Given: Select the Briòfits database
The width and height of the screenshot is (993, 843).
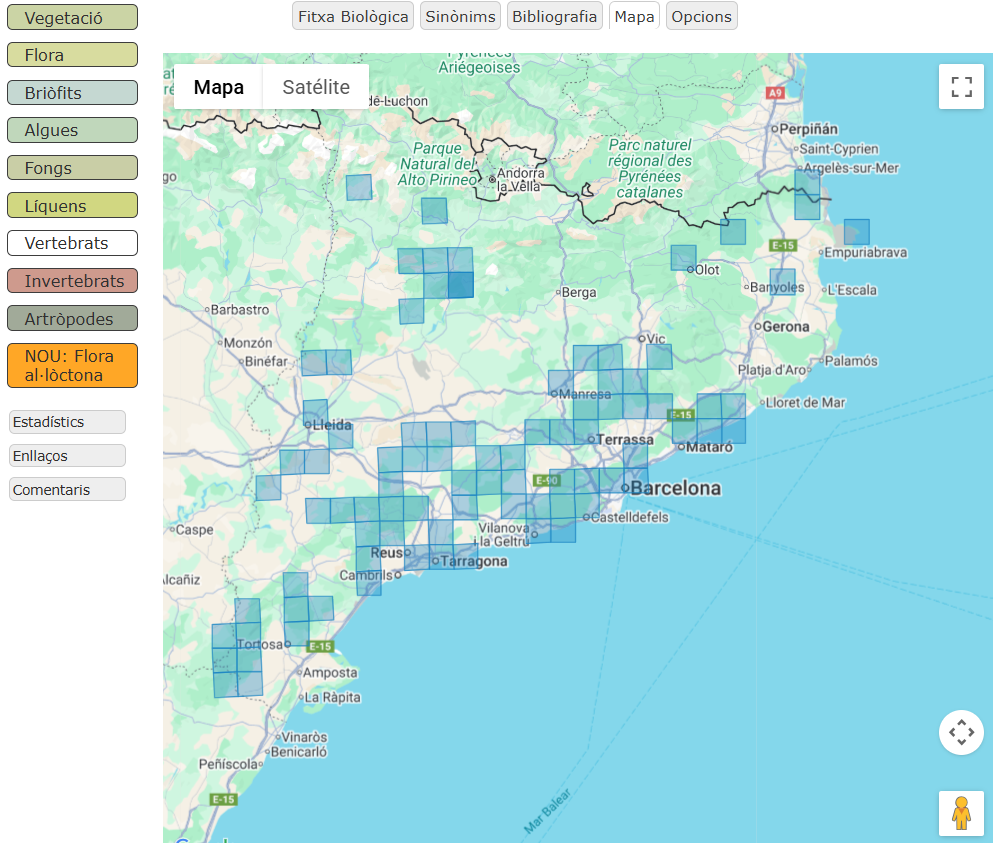Looking at the screenshot, I should (x=71, y=92).
